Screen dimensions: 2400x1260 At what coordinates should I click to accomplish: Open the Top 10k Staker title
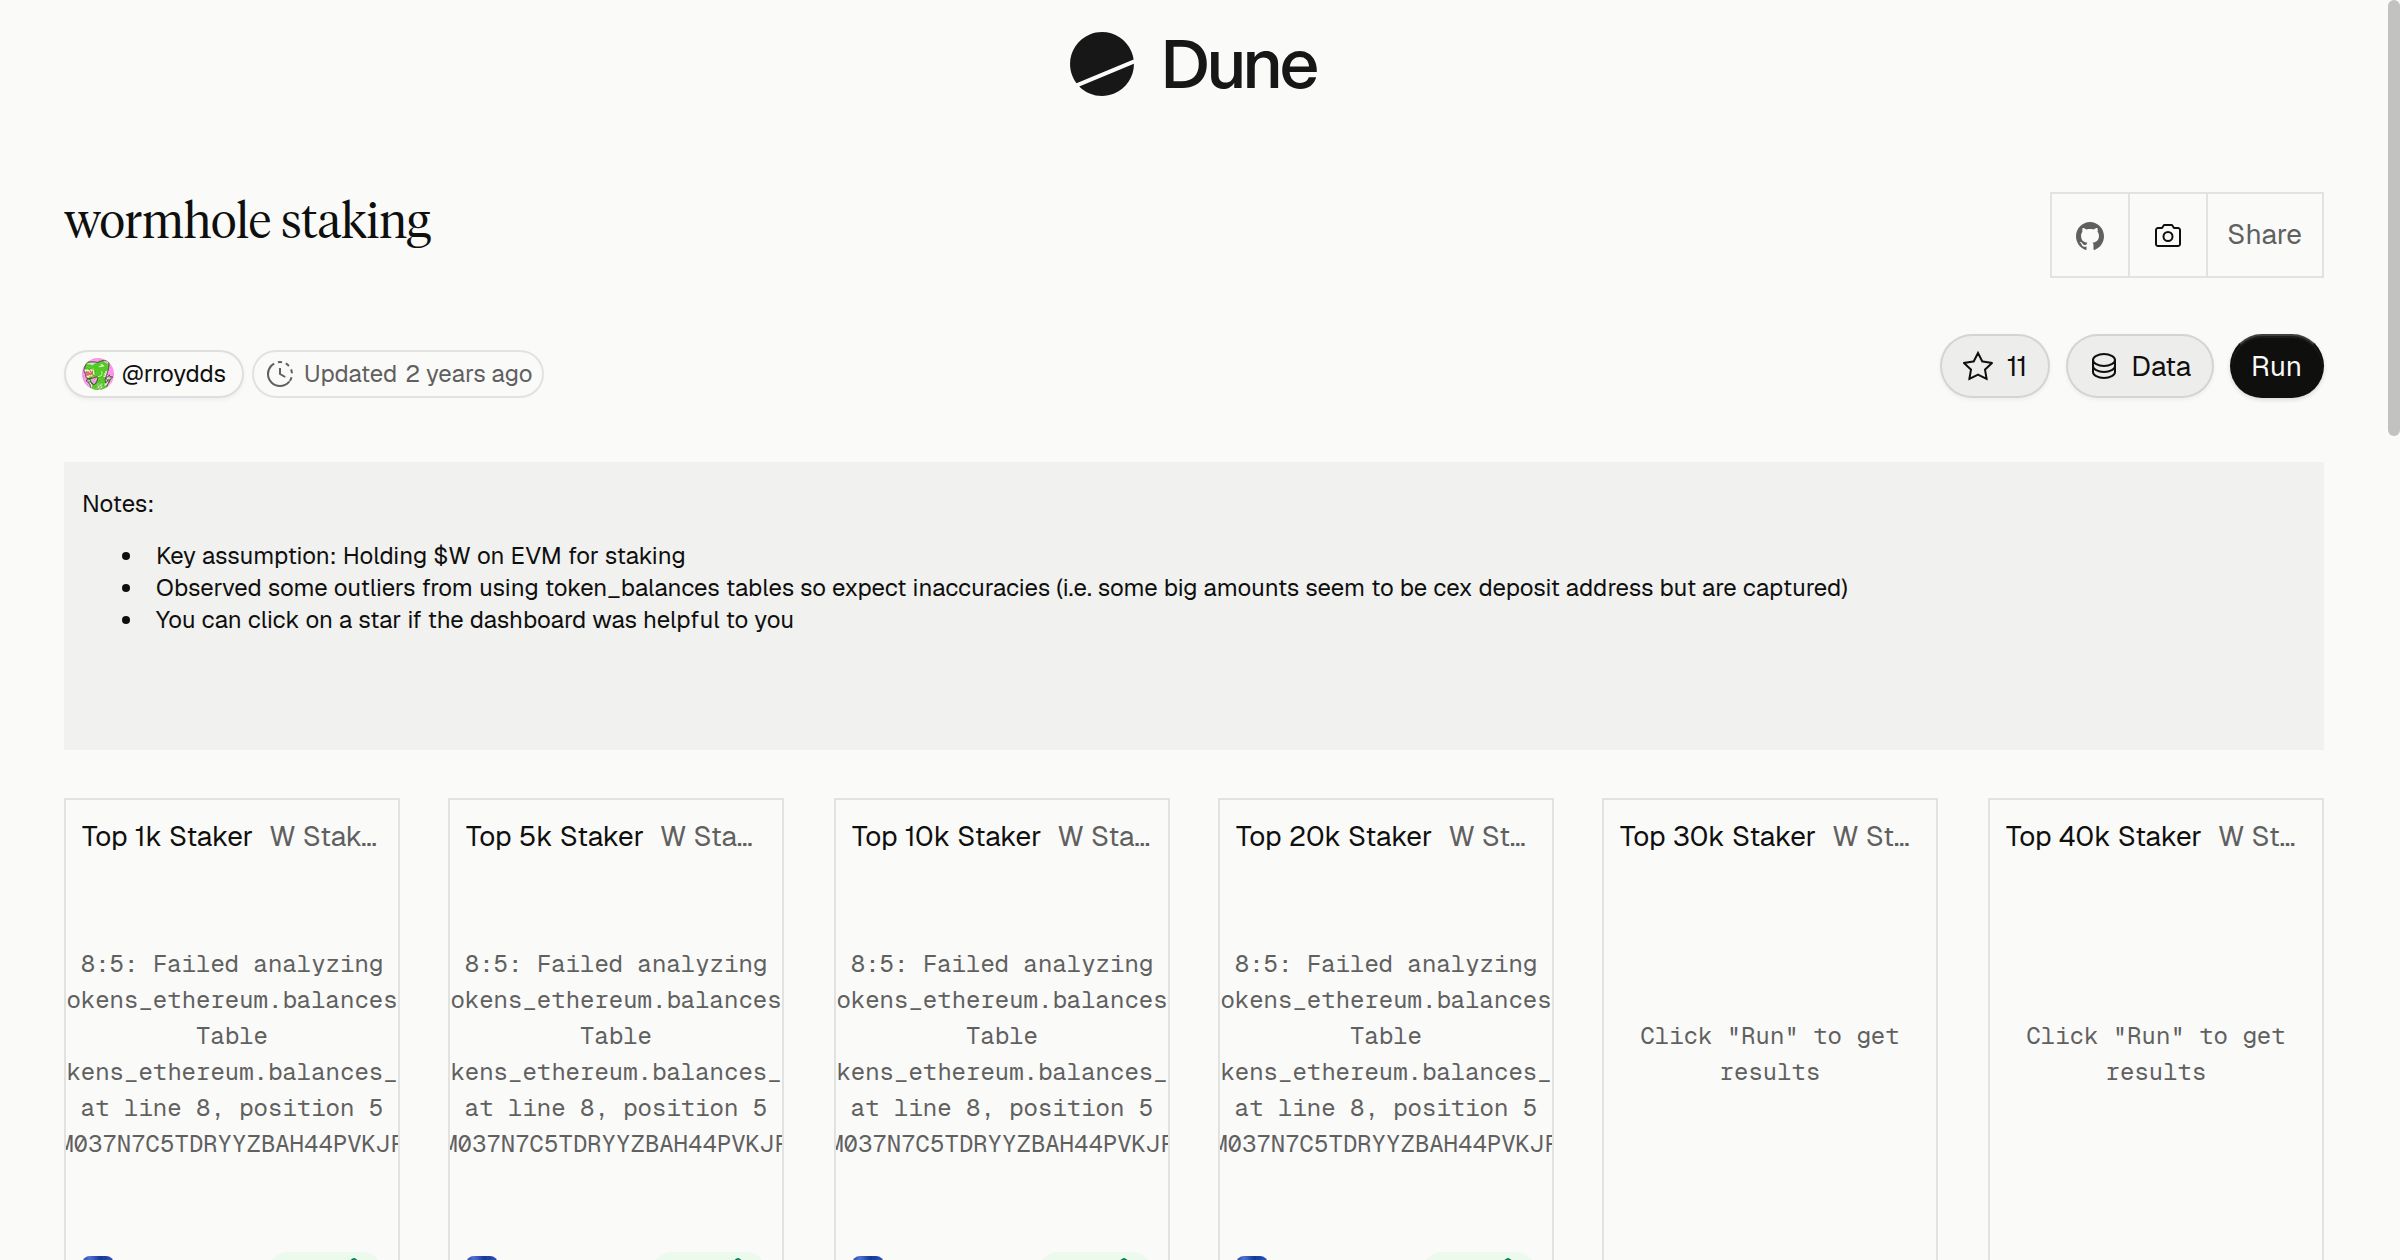click(x=946, y=836)
